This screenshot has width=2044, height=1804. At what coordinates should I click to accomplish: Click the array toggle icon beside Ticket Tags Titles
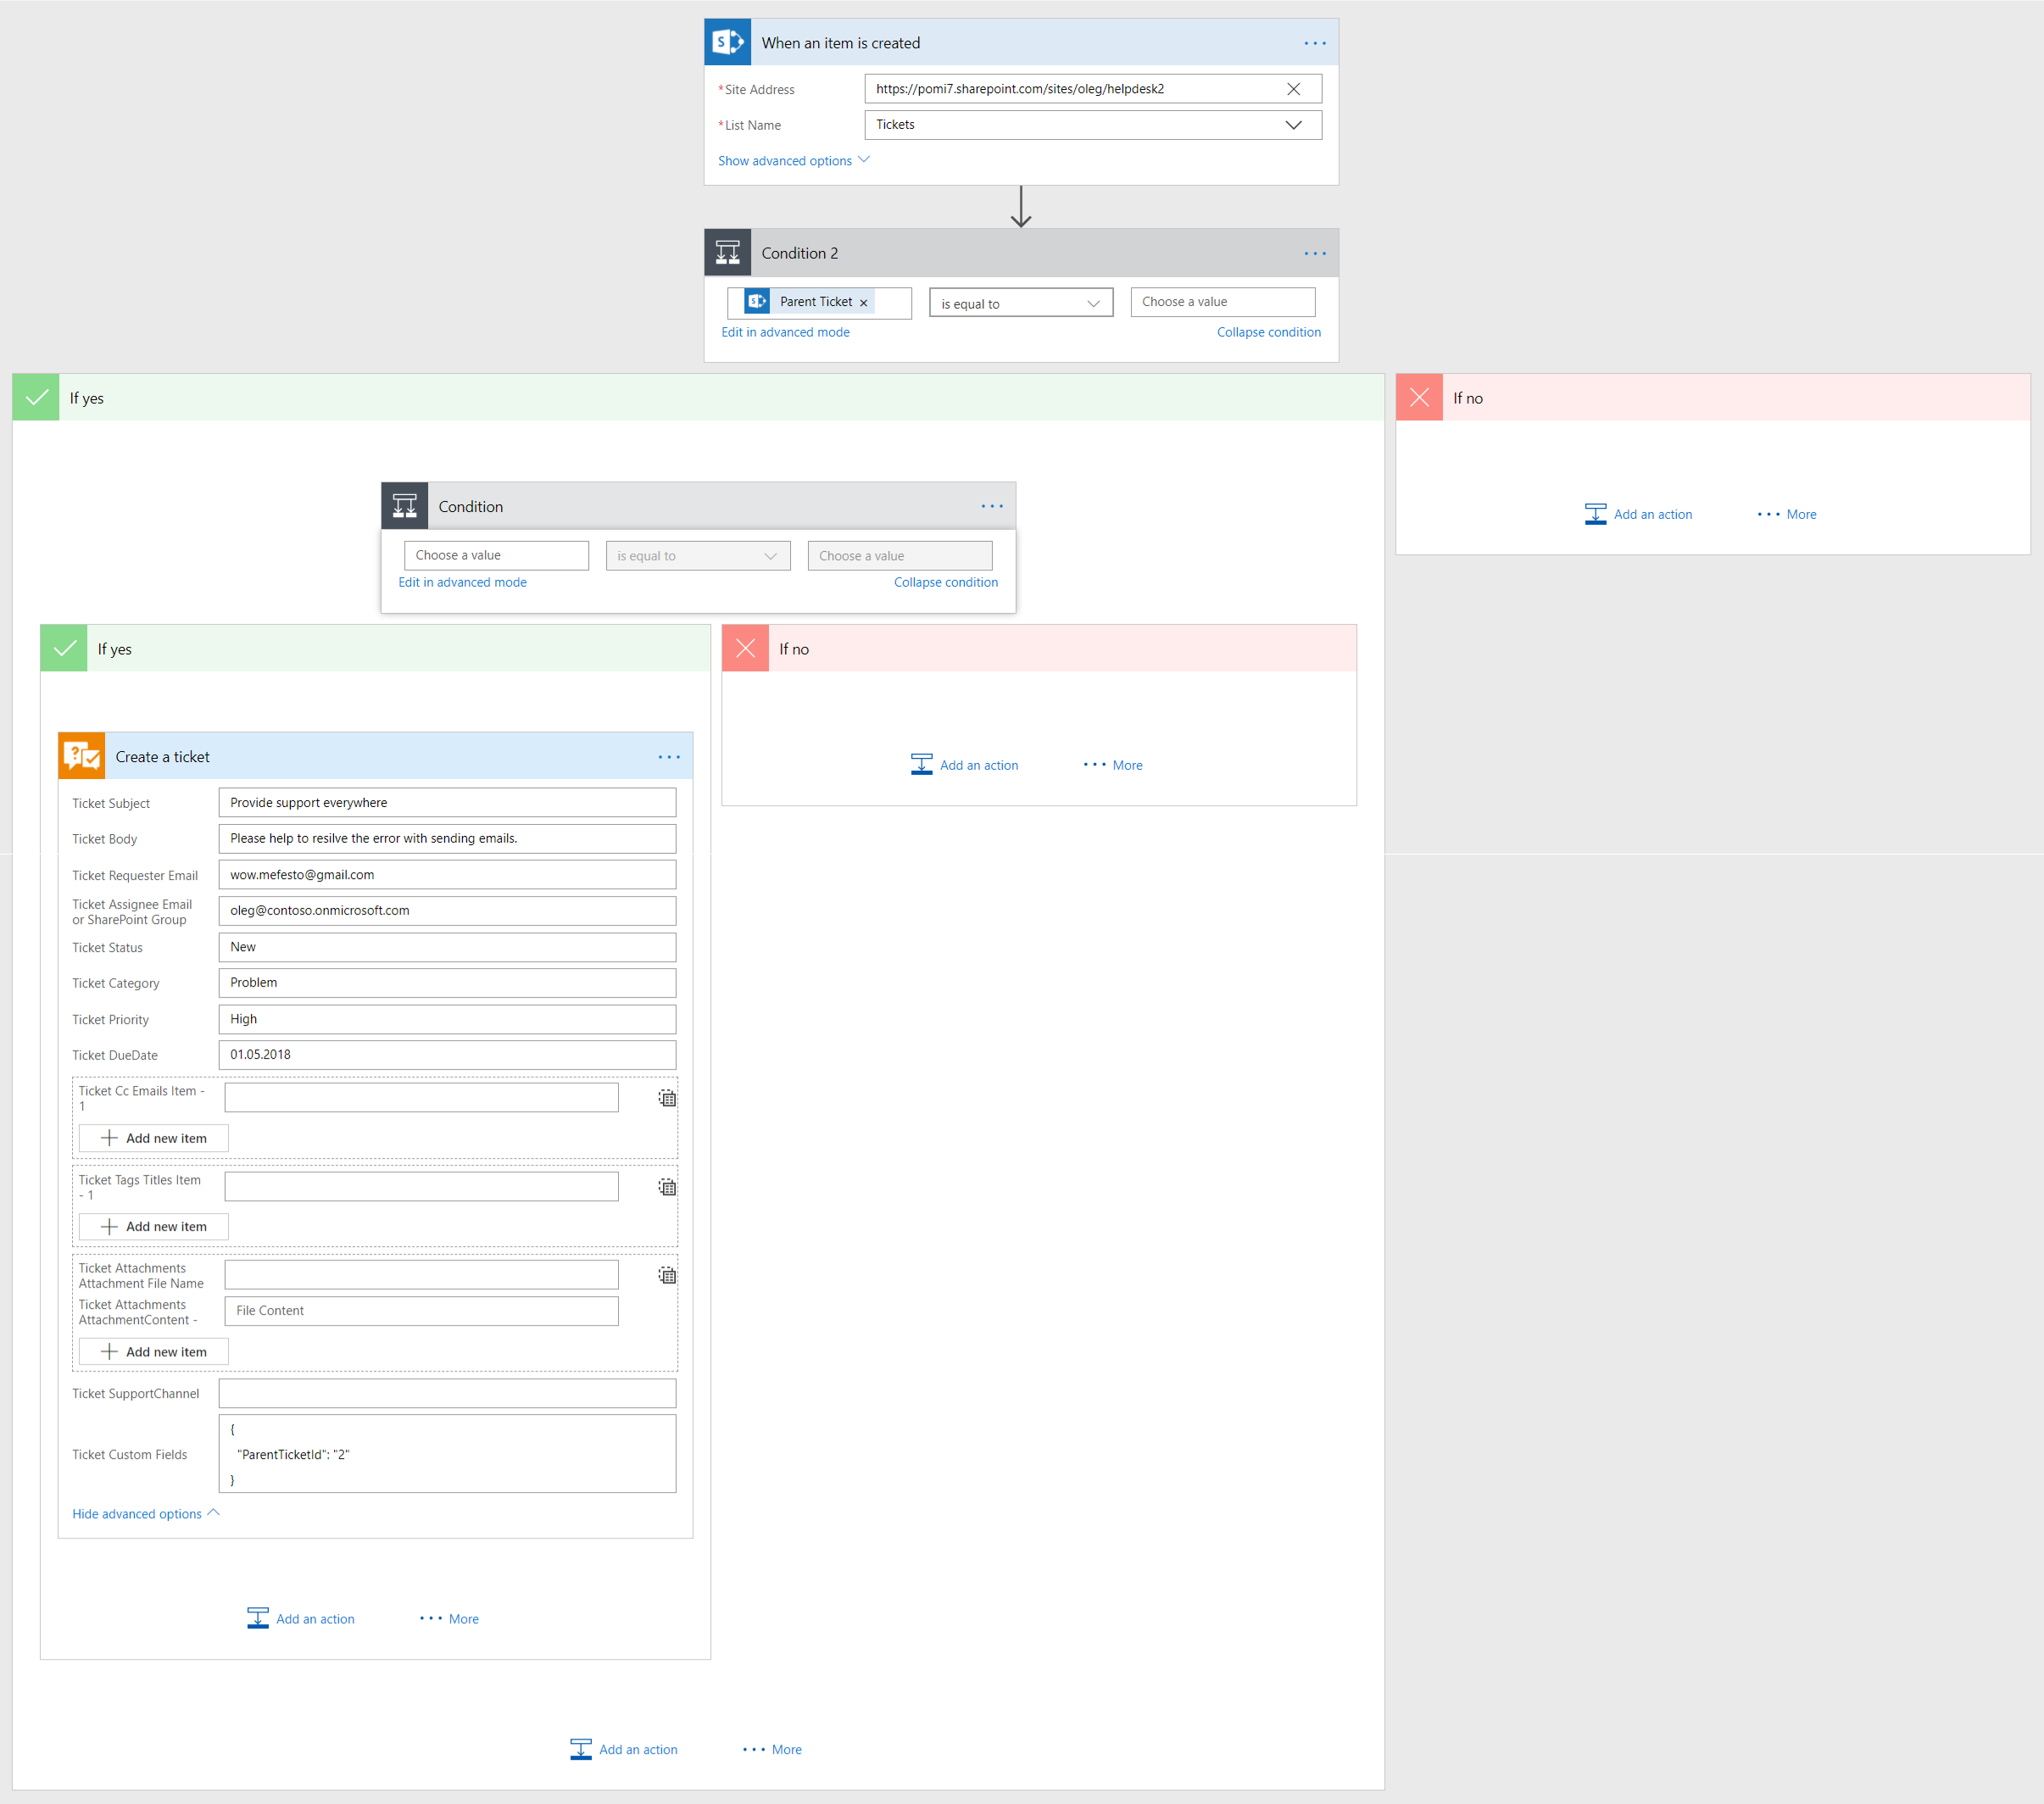pyautogui.click(x=667, y=1187)
